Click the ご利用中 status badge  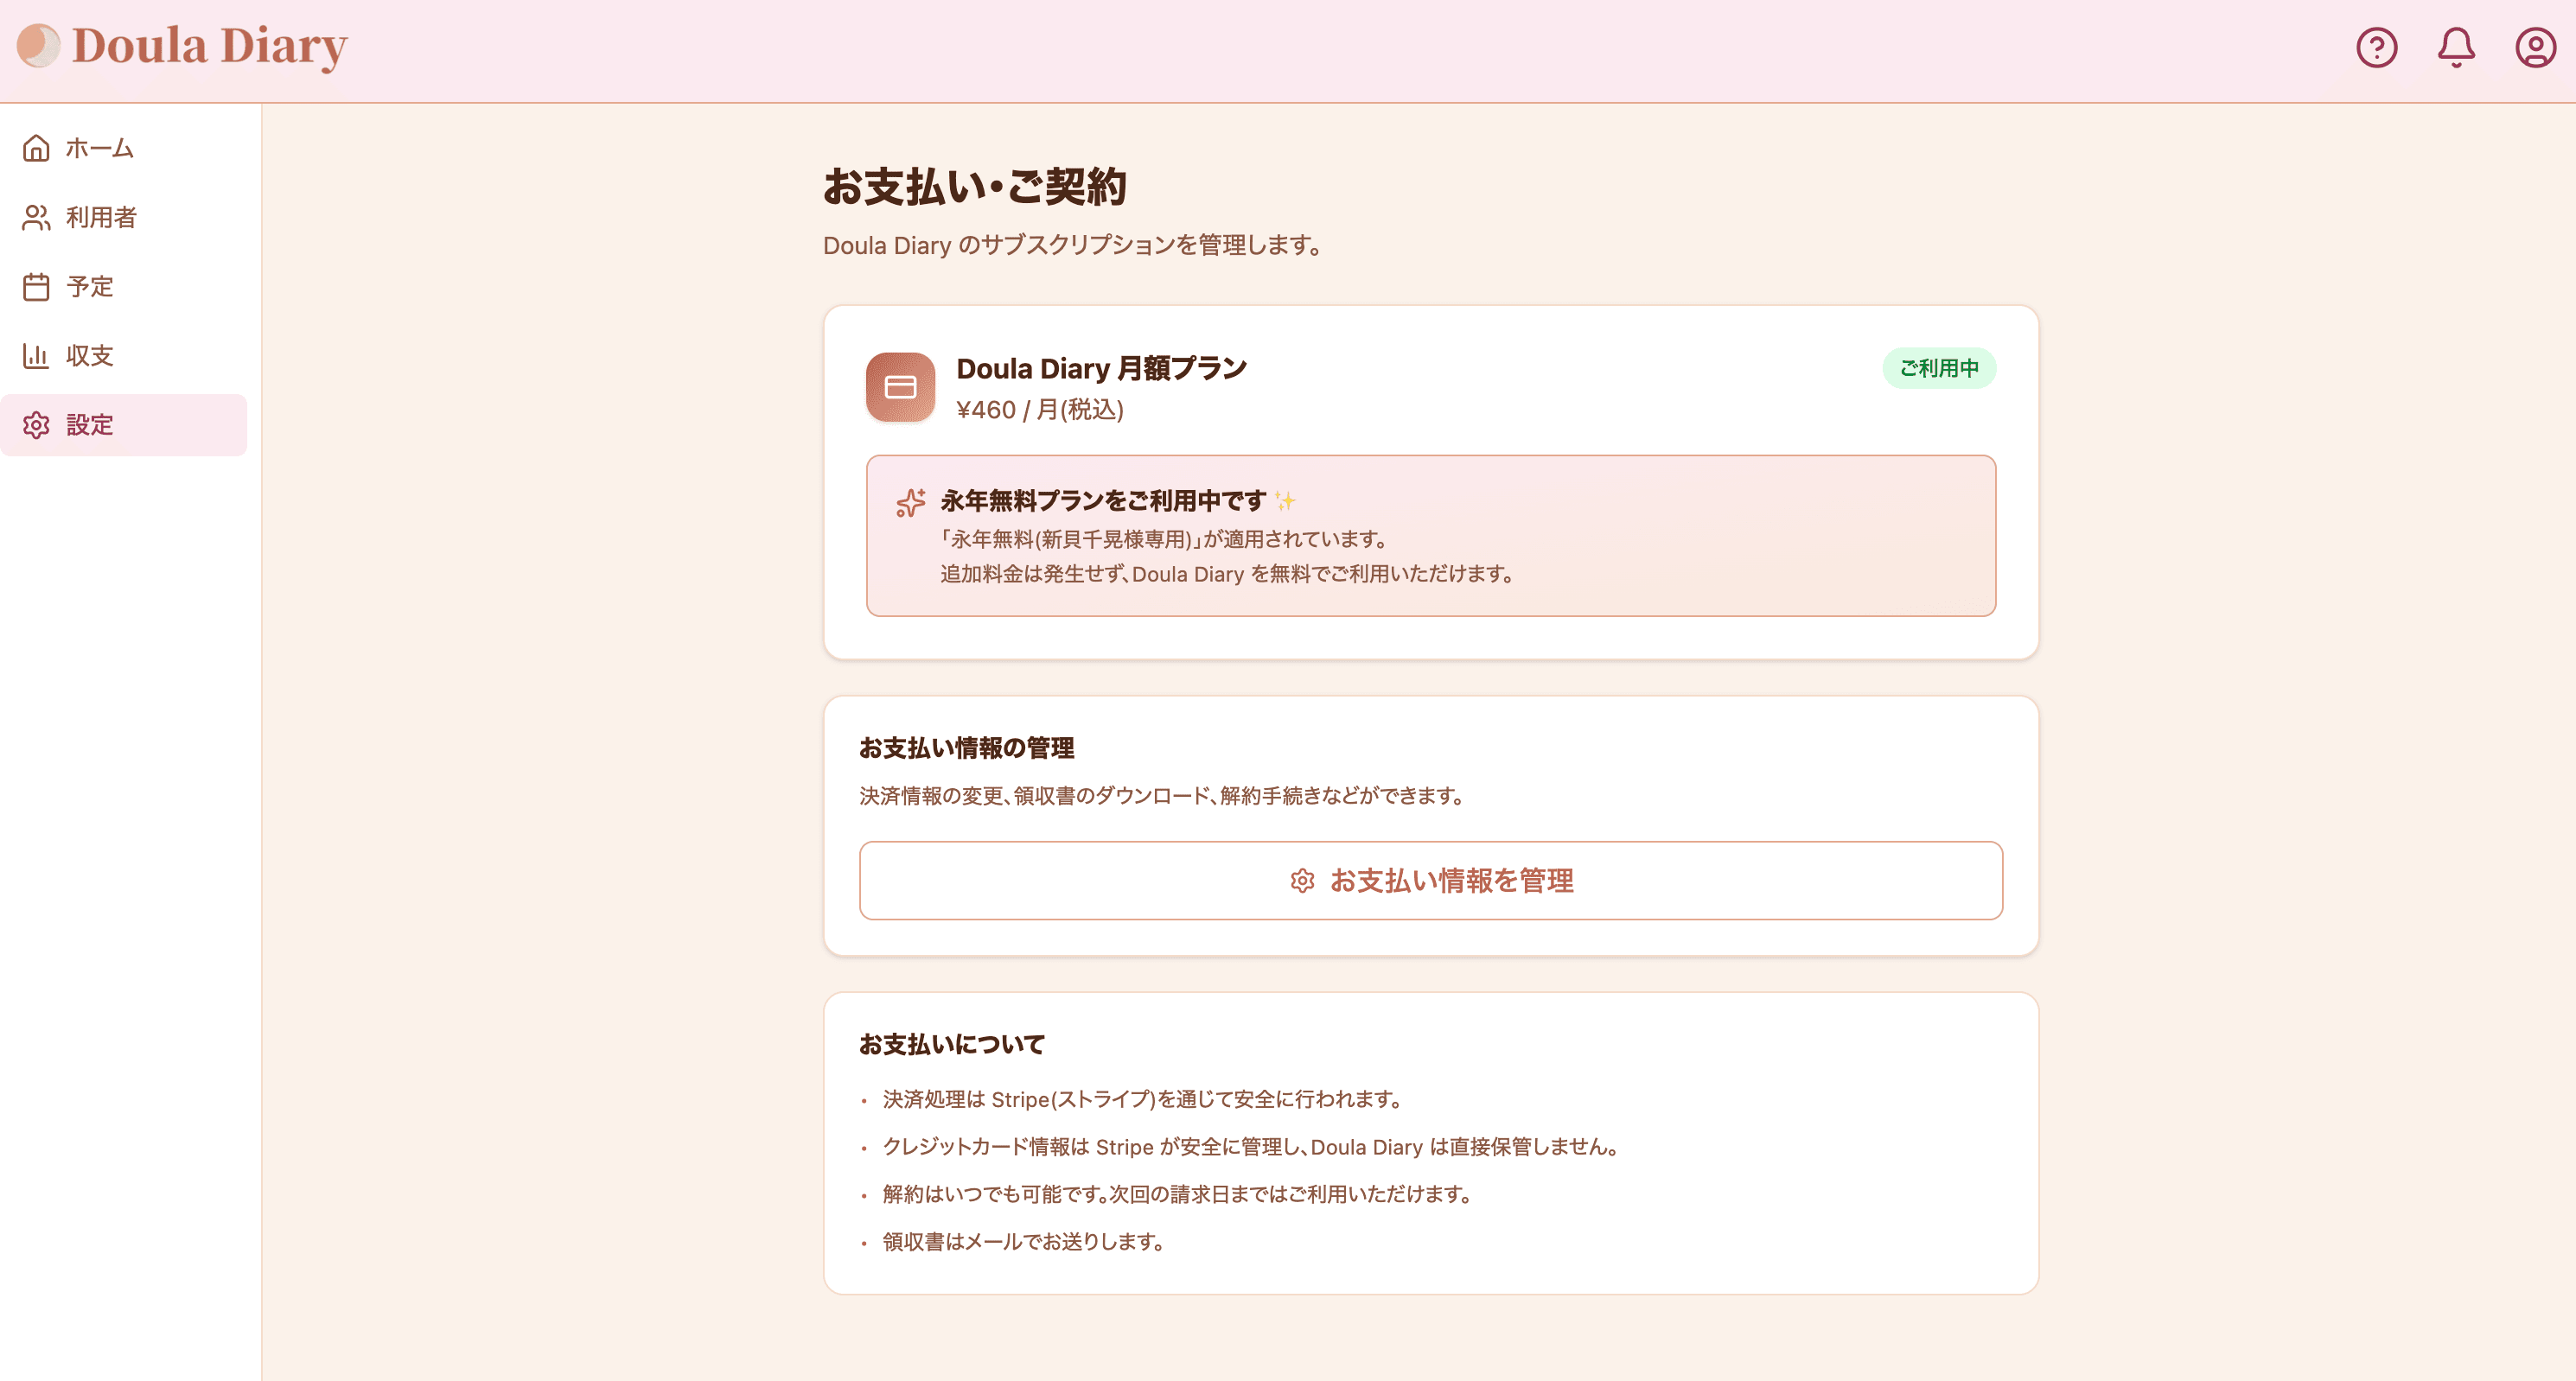point(1939,368)
